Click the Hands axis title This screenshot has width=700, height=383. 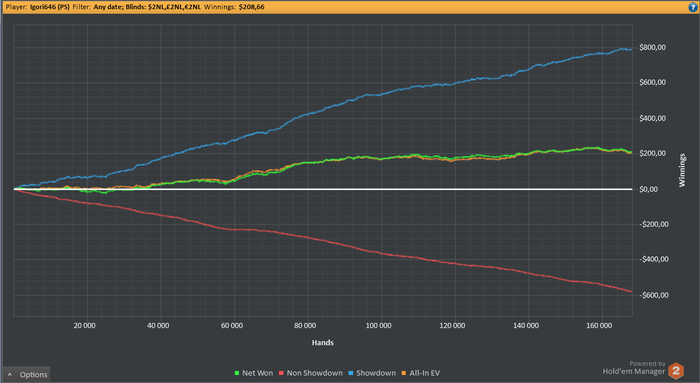pos(323,342)
